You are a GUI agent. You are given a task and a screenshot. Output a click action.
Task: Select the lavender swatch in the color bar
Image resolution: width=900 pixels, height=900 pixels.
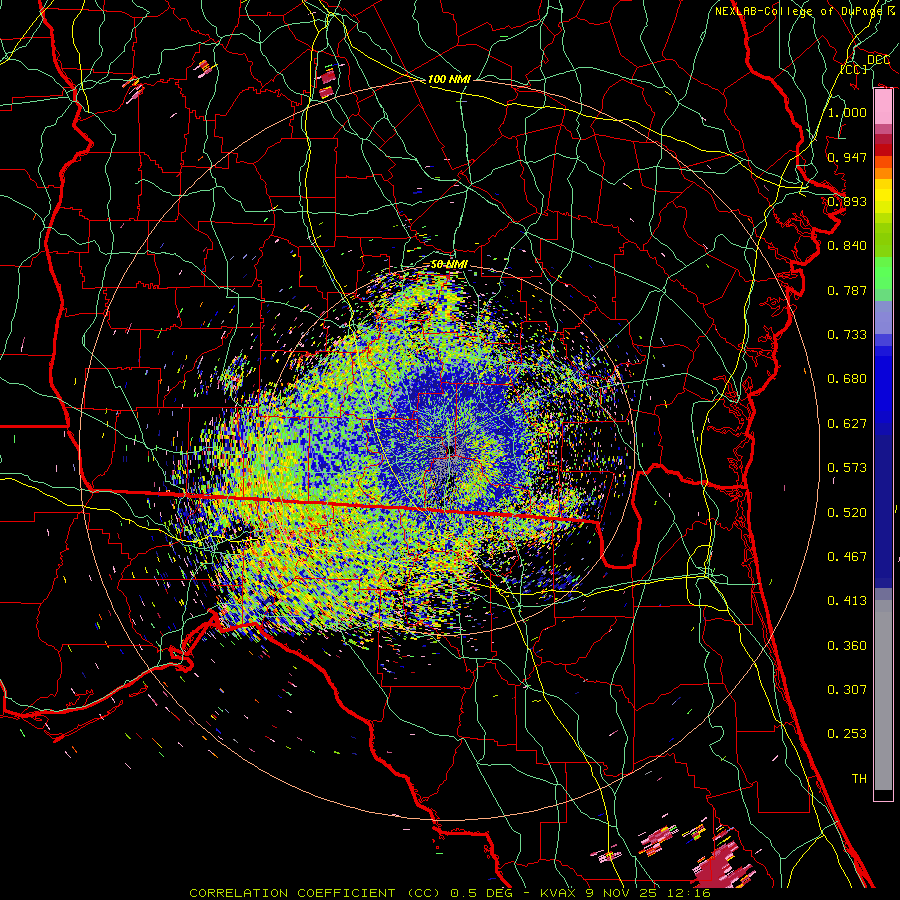coord(883,317)
